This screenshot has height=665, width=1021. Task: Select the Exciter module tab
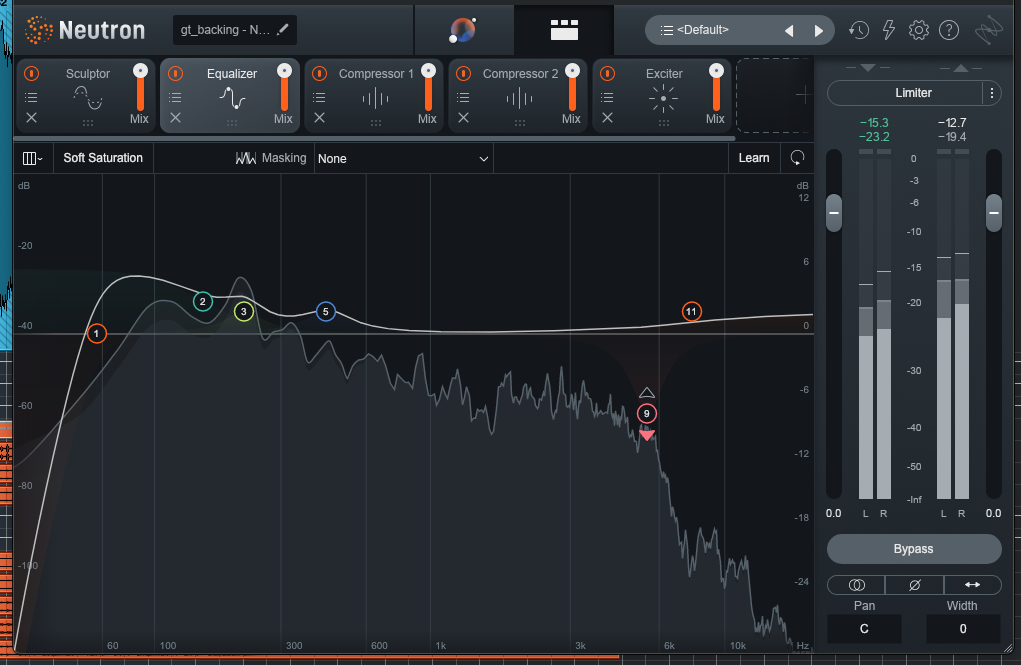[663, 96]
